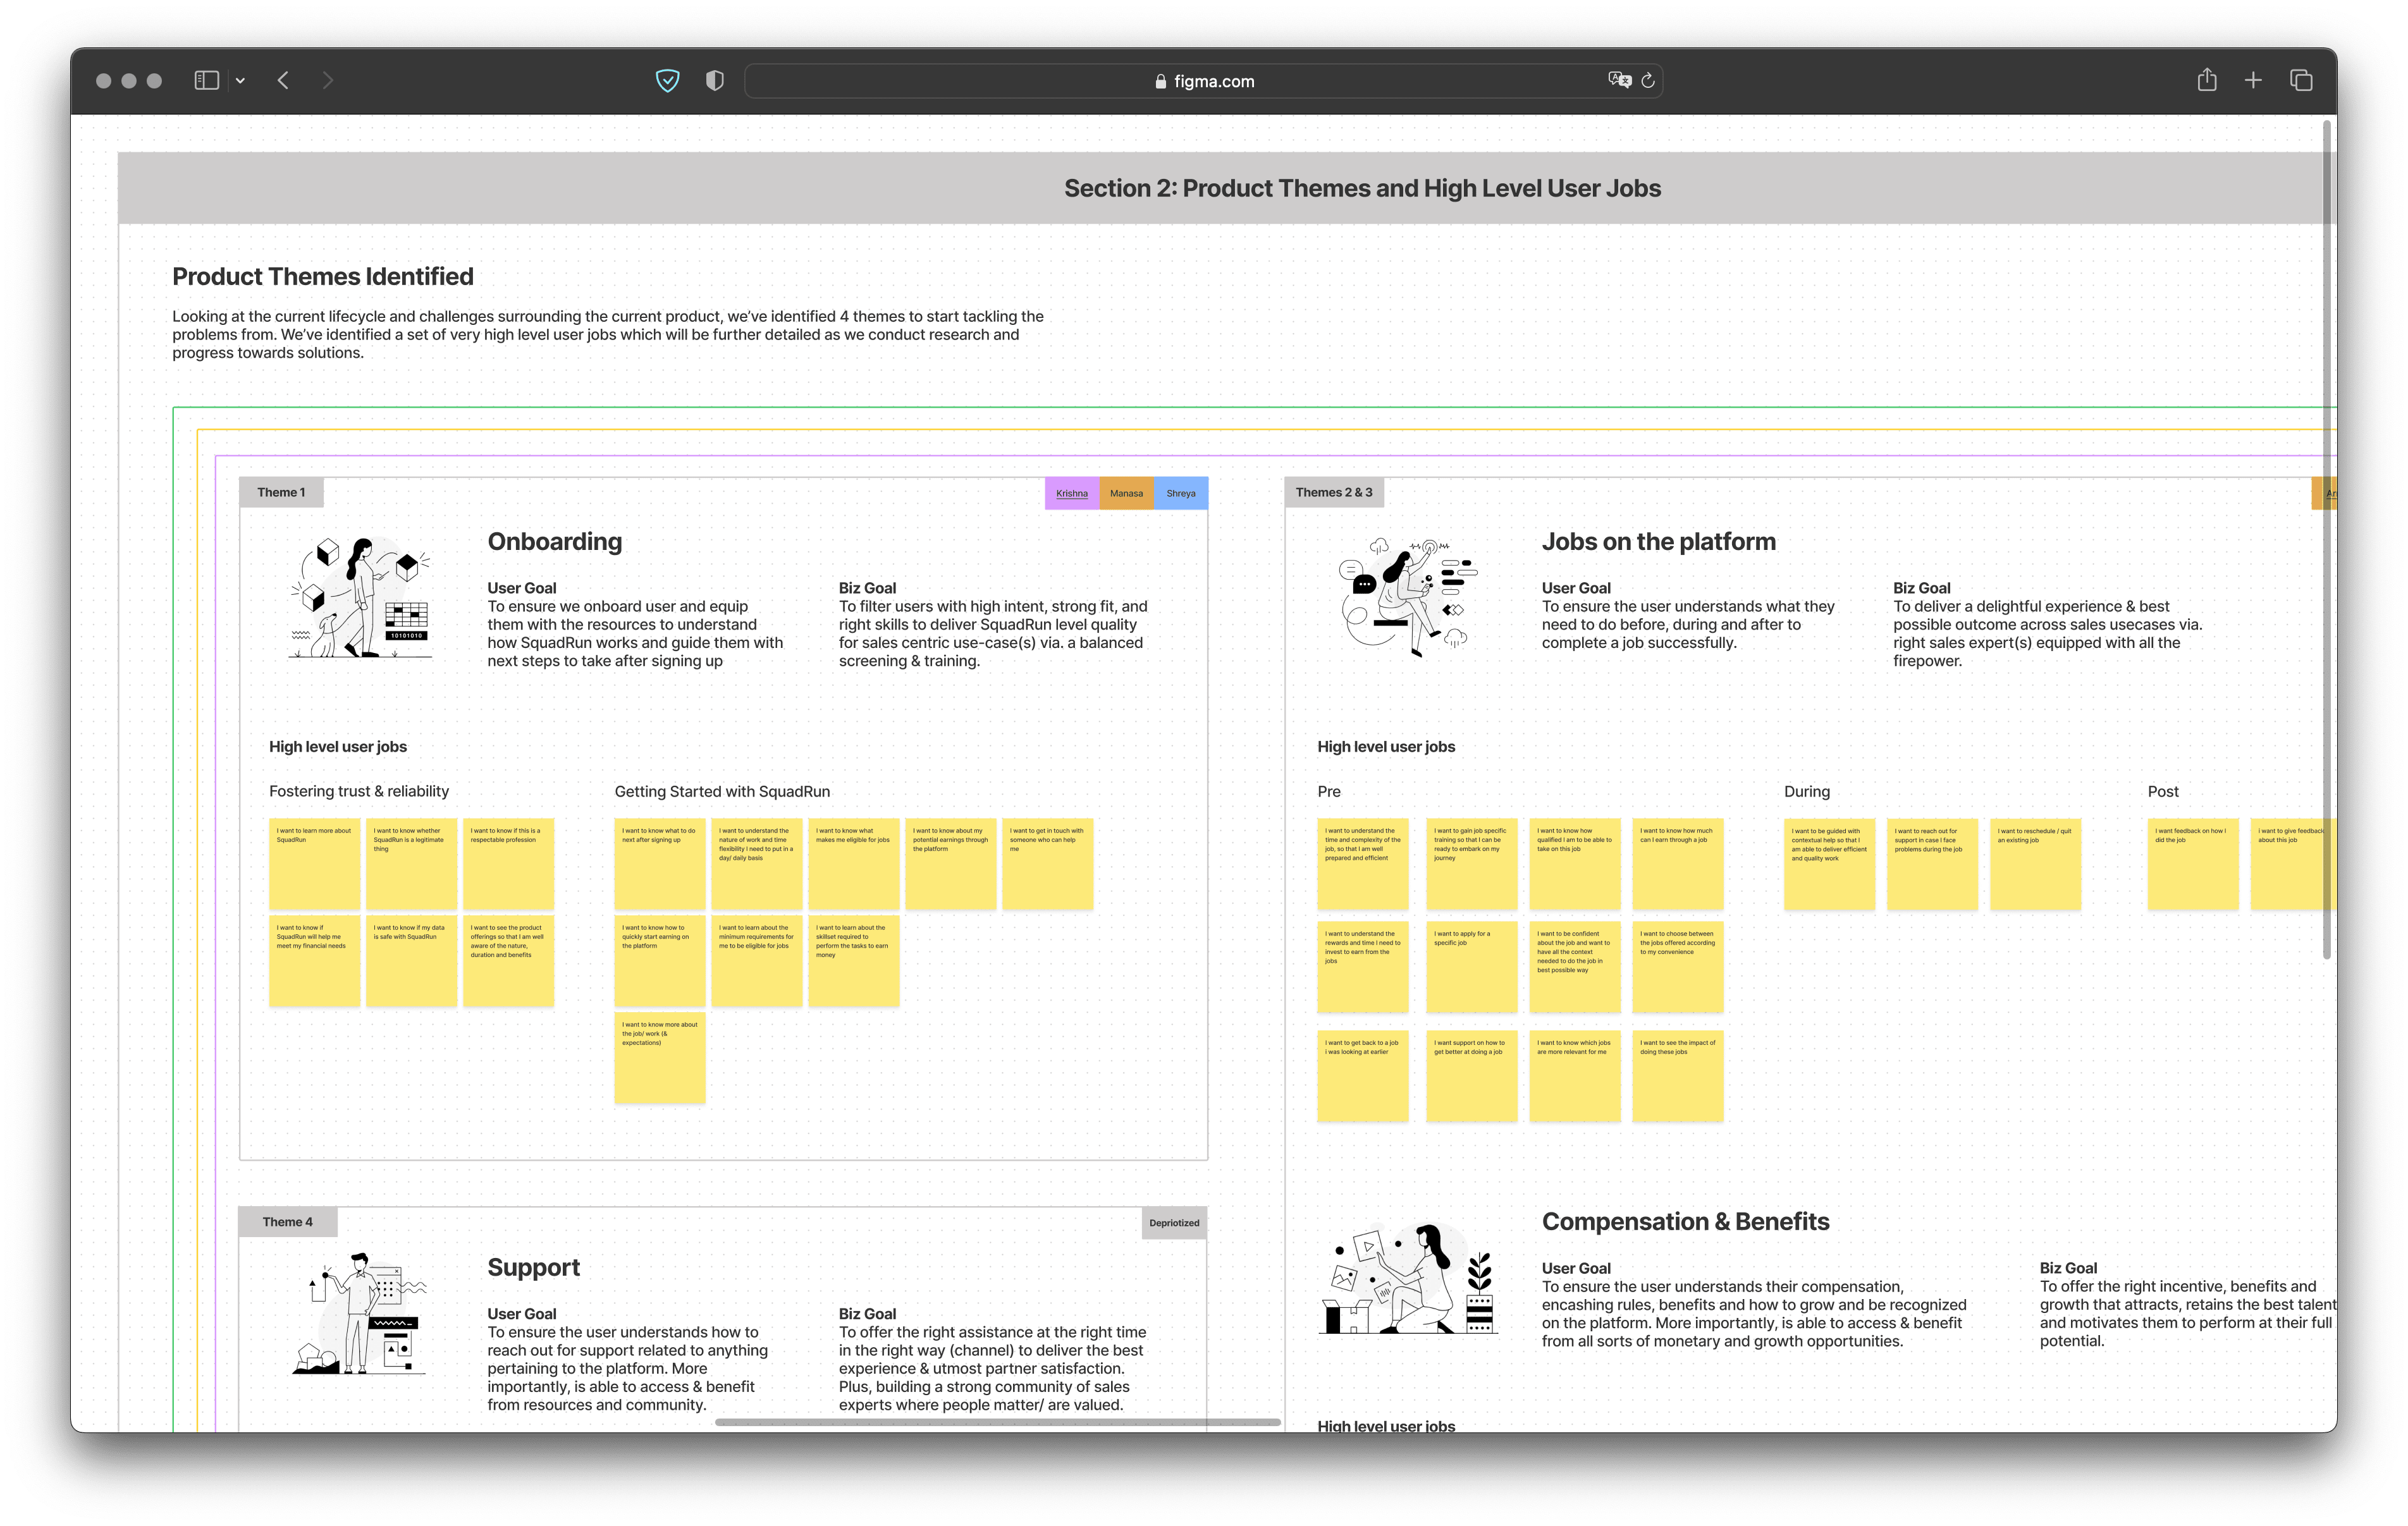Viewport: 2408px width, 1526px height.
Task: Click the Theme 1 frame label
Action: tap(281, 492)
